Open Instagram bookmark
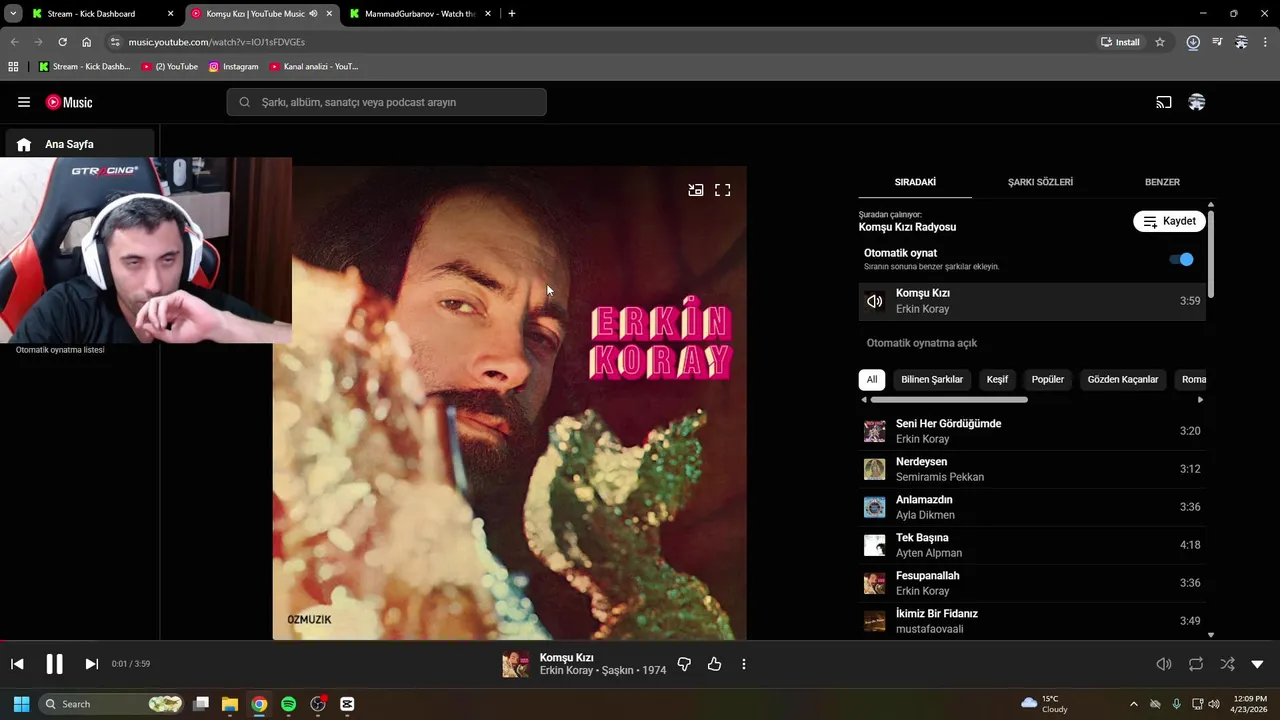Viewport: 1280px width, 720px height. point(234,67)
